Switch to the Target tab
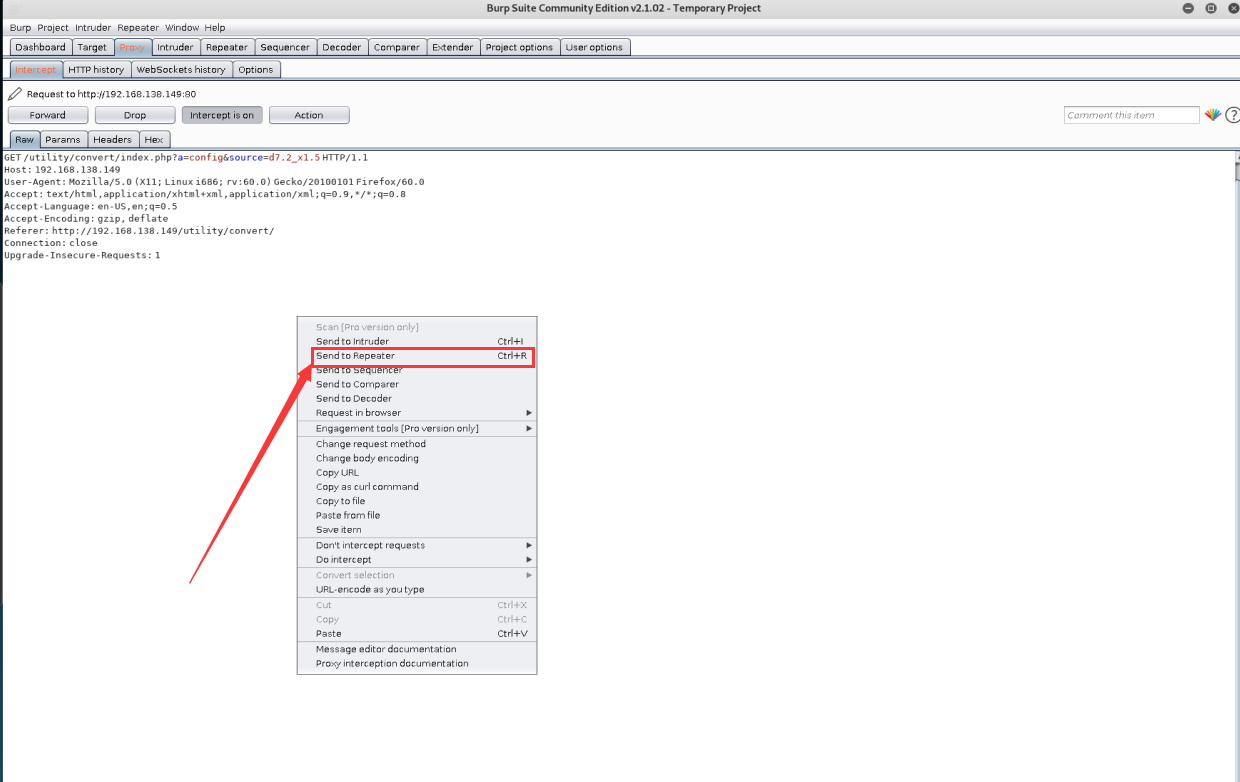 pyautogui.click(x=92, y=47)
